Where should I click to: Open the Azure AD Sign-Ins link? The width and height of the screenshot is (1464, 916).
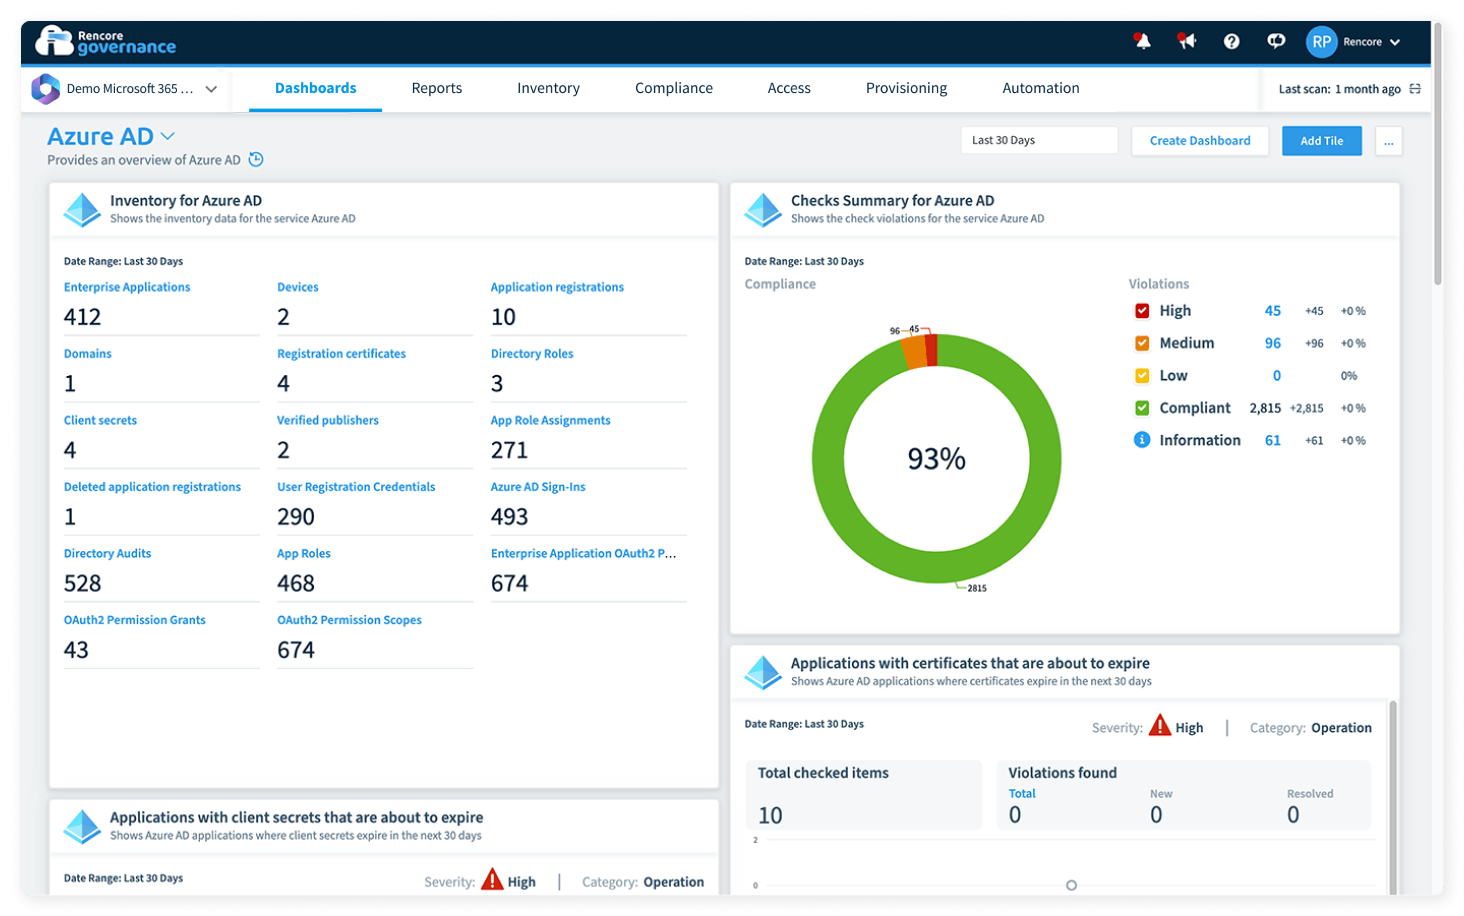tap(538, 487)
